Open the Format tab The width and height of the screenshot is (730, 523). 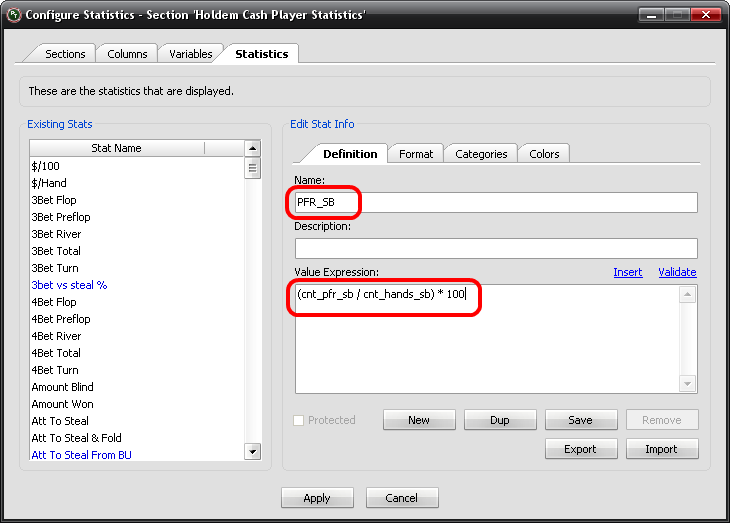pyautogui.click(x=416, y=154)
